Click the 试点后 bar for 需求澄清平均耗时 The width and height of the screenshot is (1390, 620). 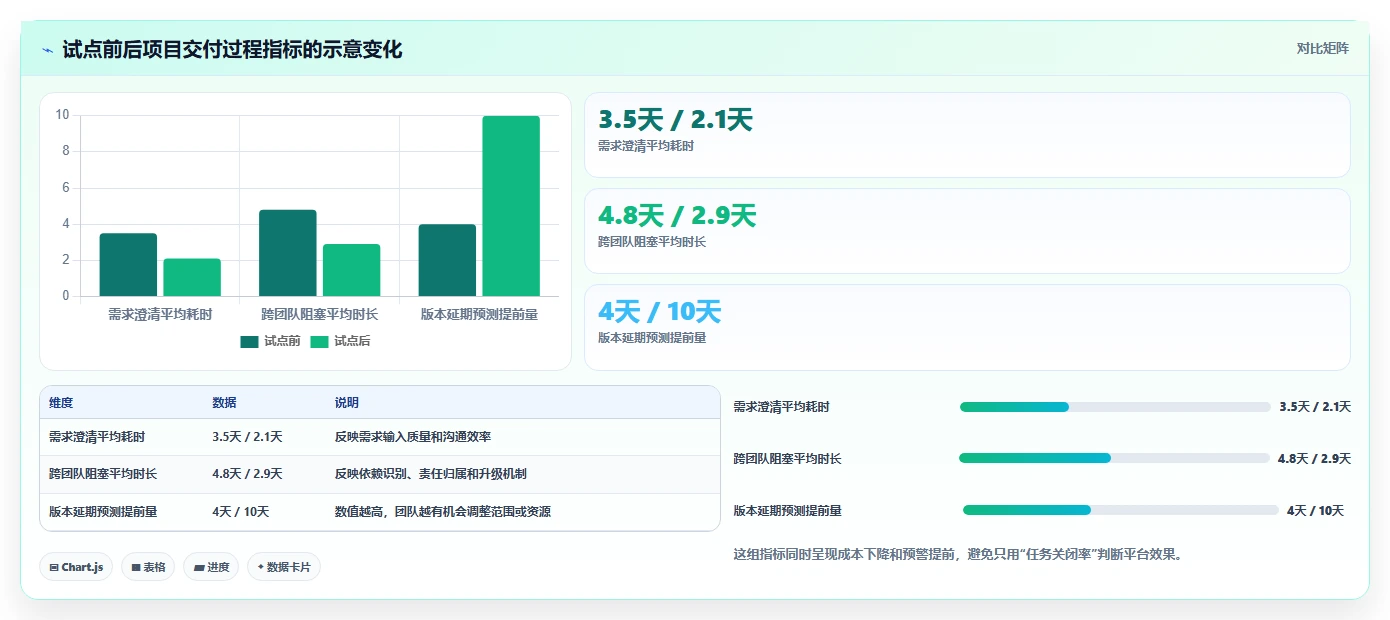(x=192, y=277)
